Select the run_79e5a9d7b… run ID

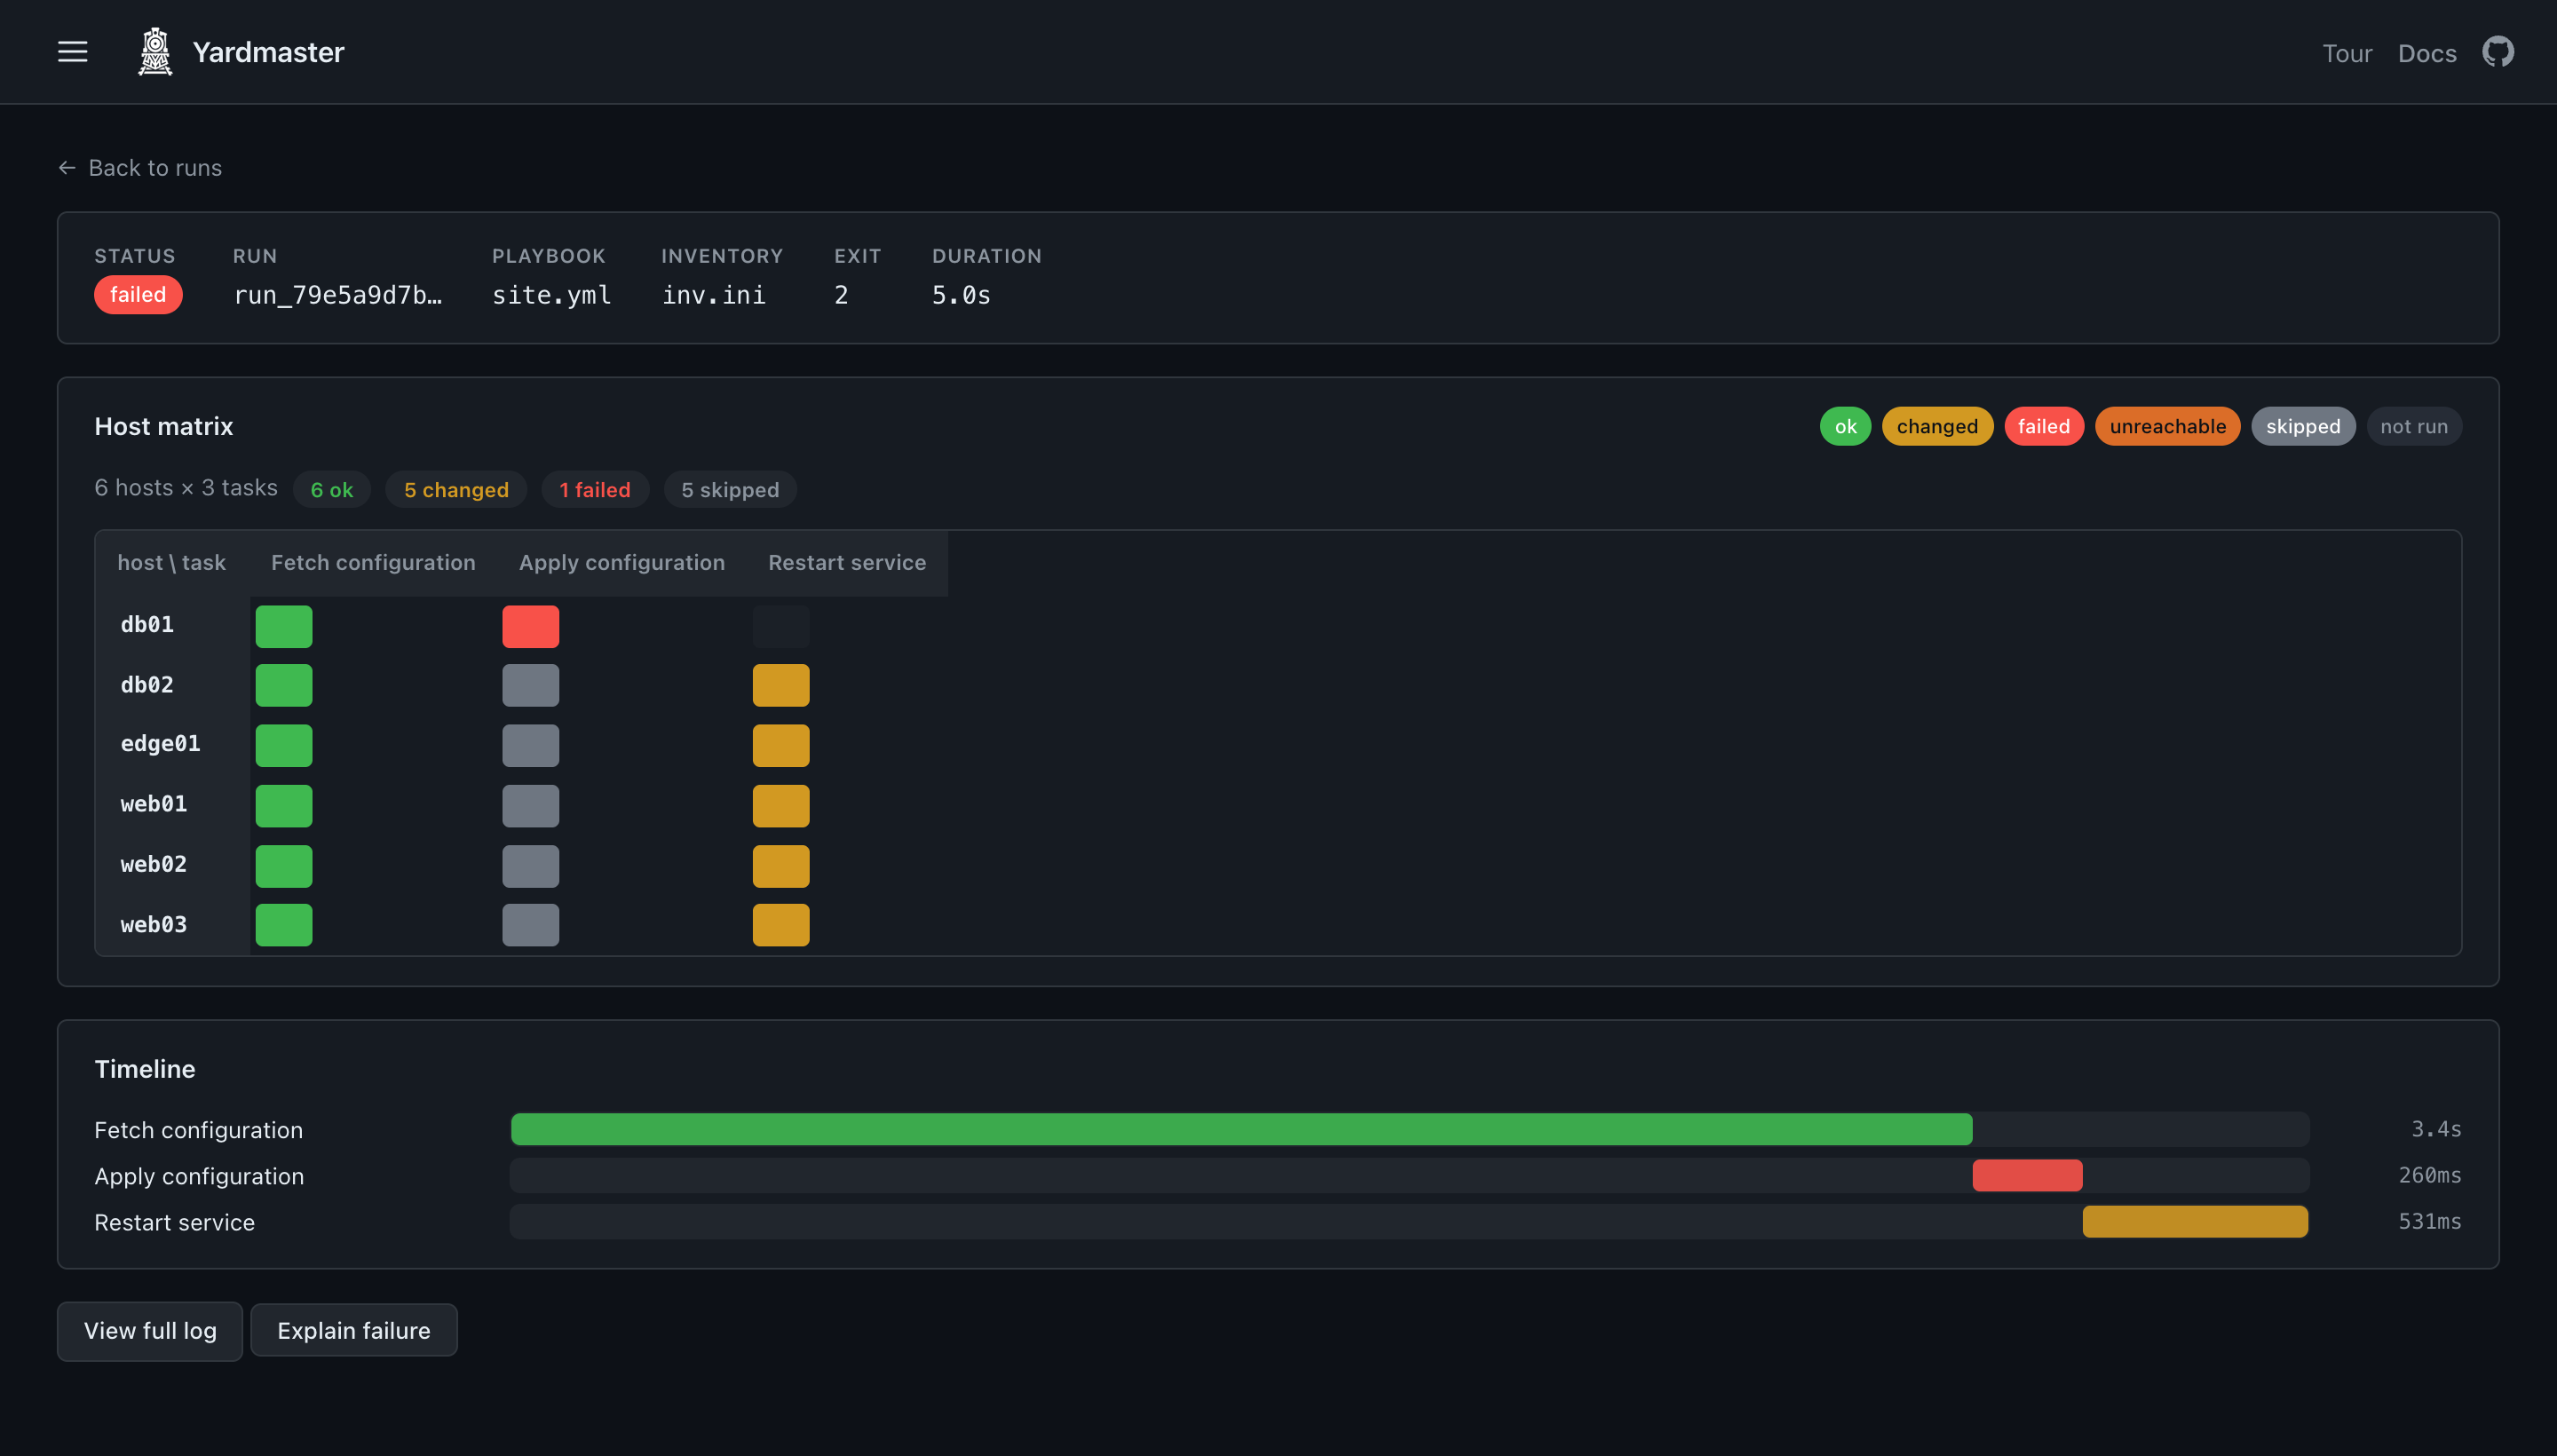[338, 295]
